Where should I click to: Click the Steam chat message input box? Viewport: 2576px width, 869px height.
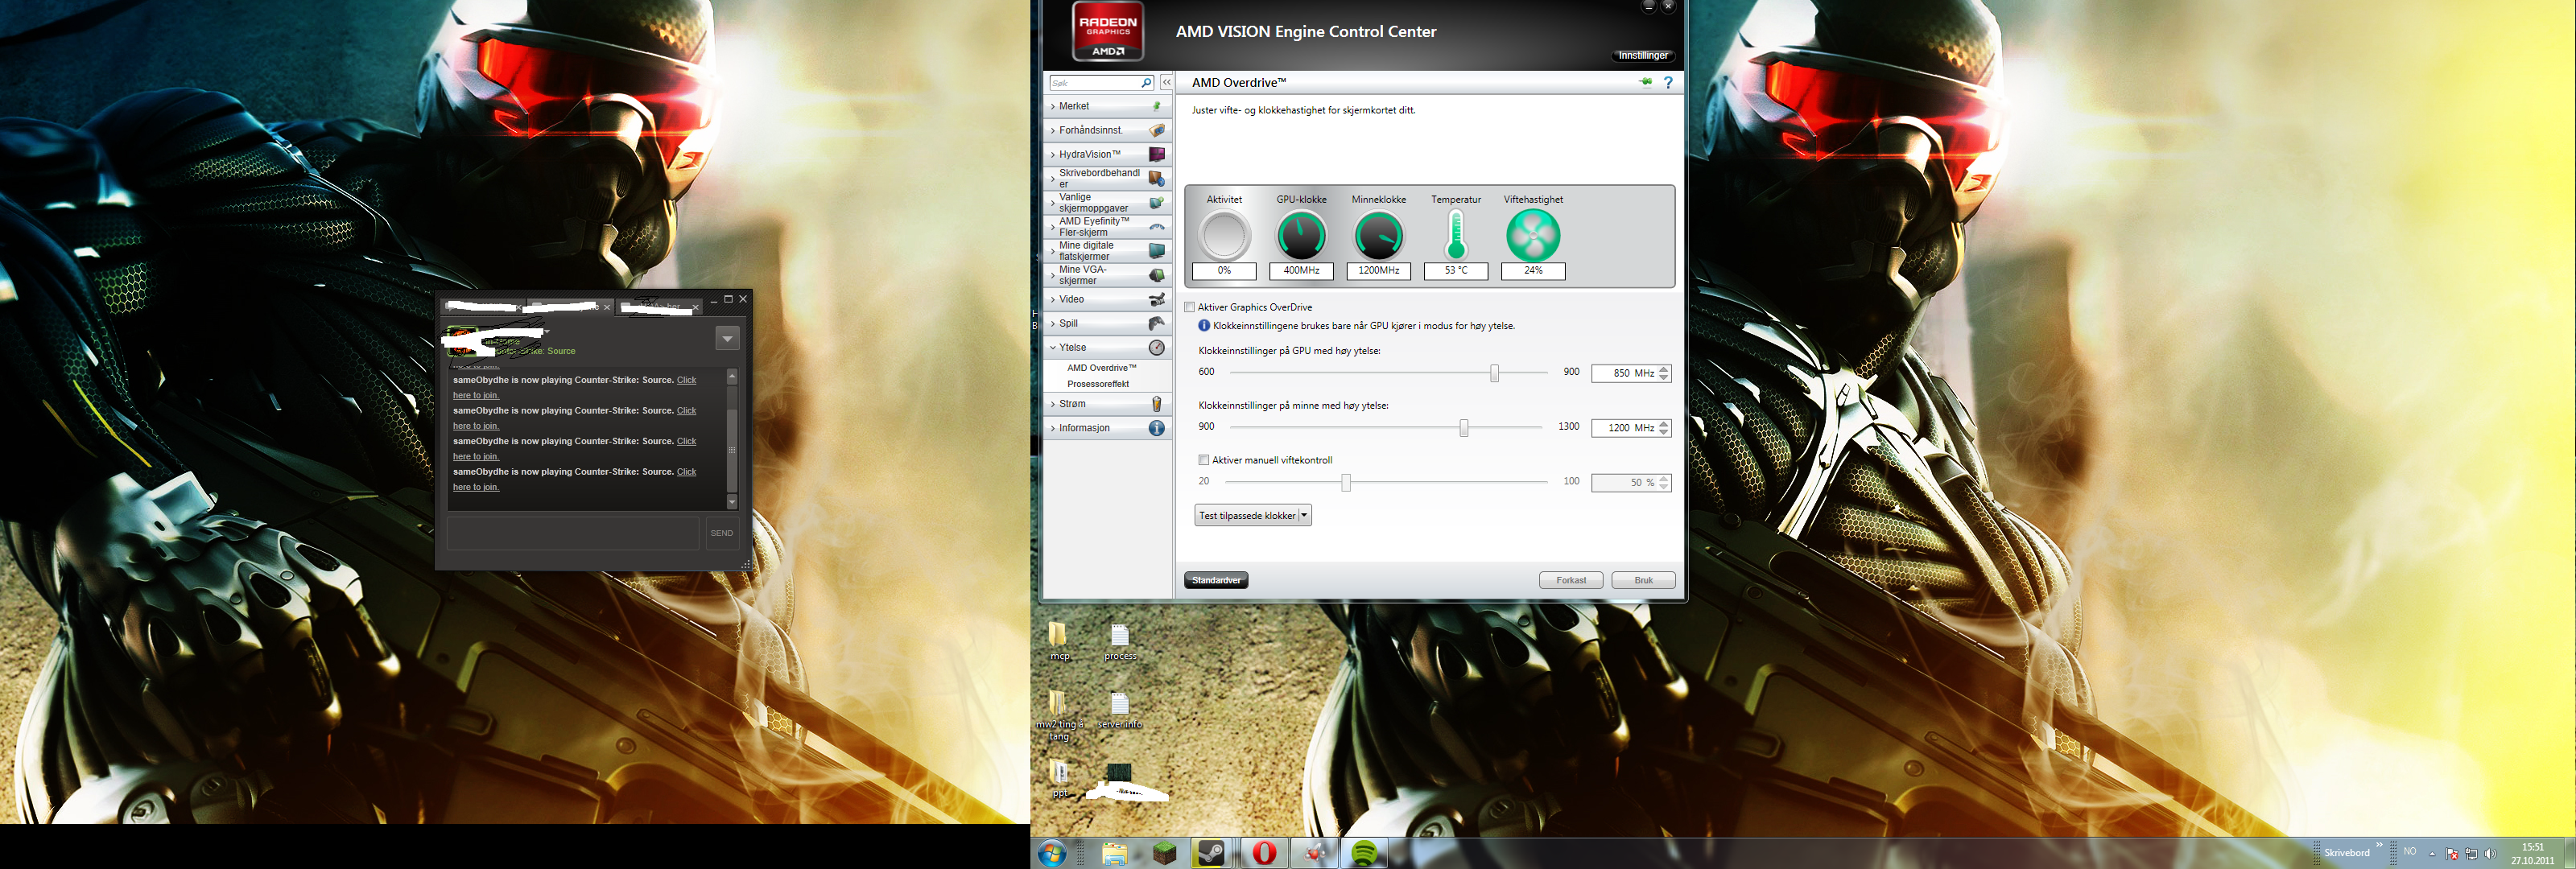(573, 533)
